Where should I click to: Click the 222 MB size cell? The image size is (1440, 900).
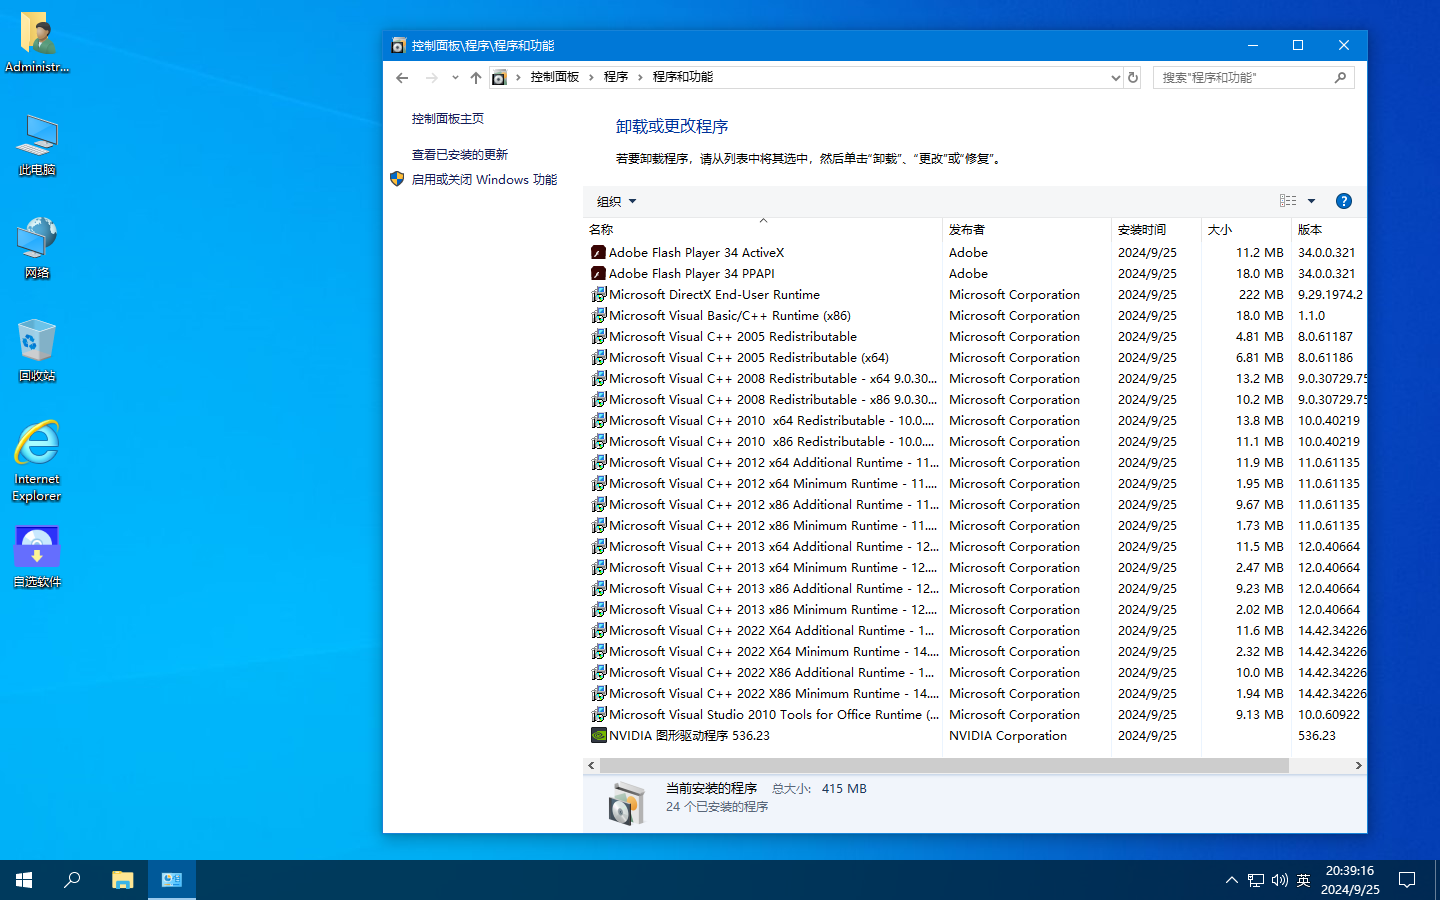(x=1261, y=295)
